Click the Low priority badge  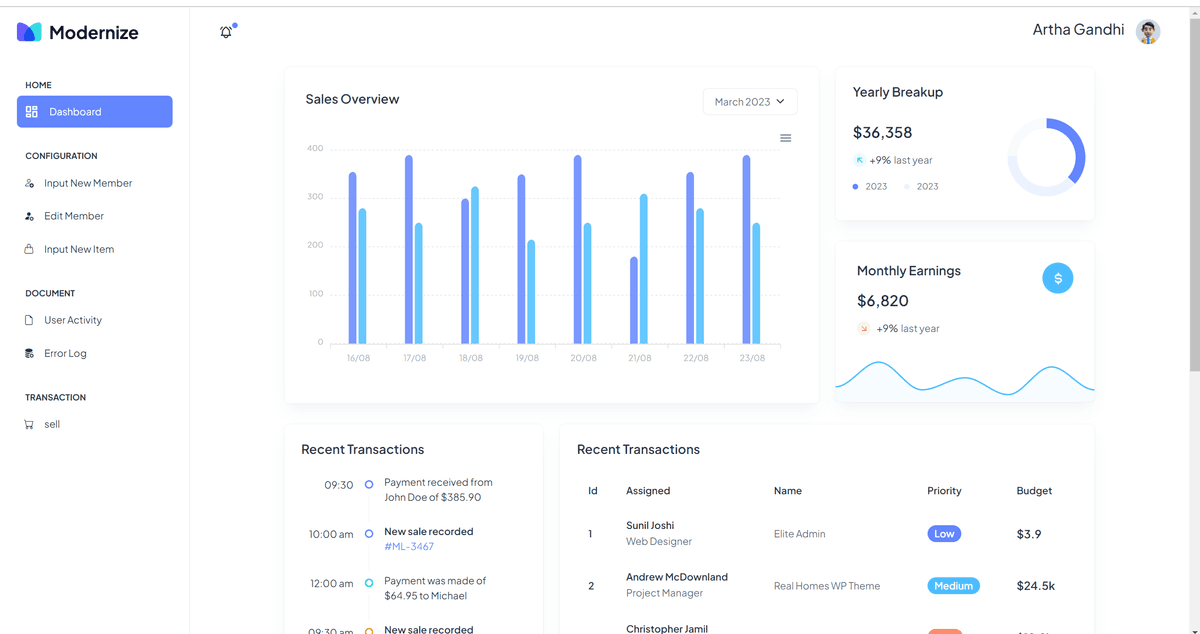(x=944, y=534)
